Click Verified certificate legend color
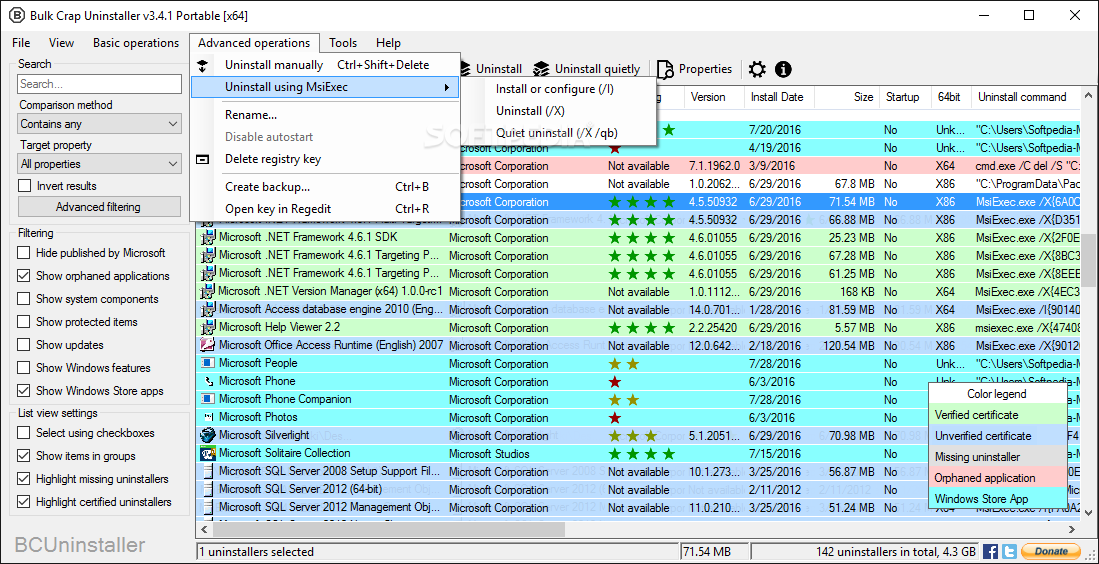The width and height of the screenshot is (1099, 564). tap(998, 415)
